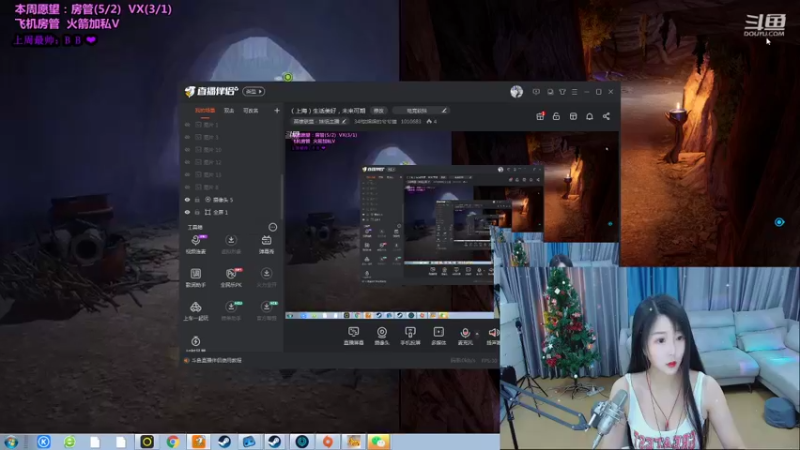Switch to the first scene tab
Viewport: 800px width, 450px height.
pyautogui.click(x=205, y=110)
